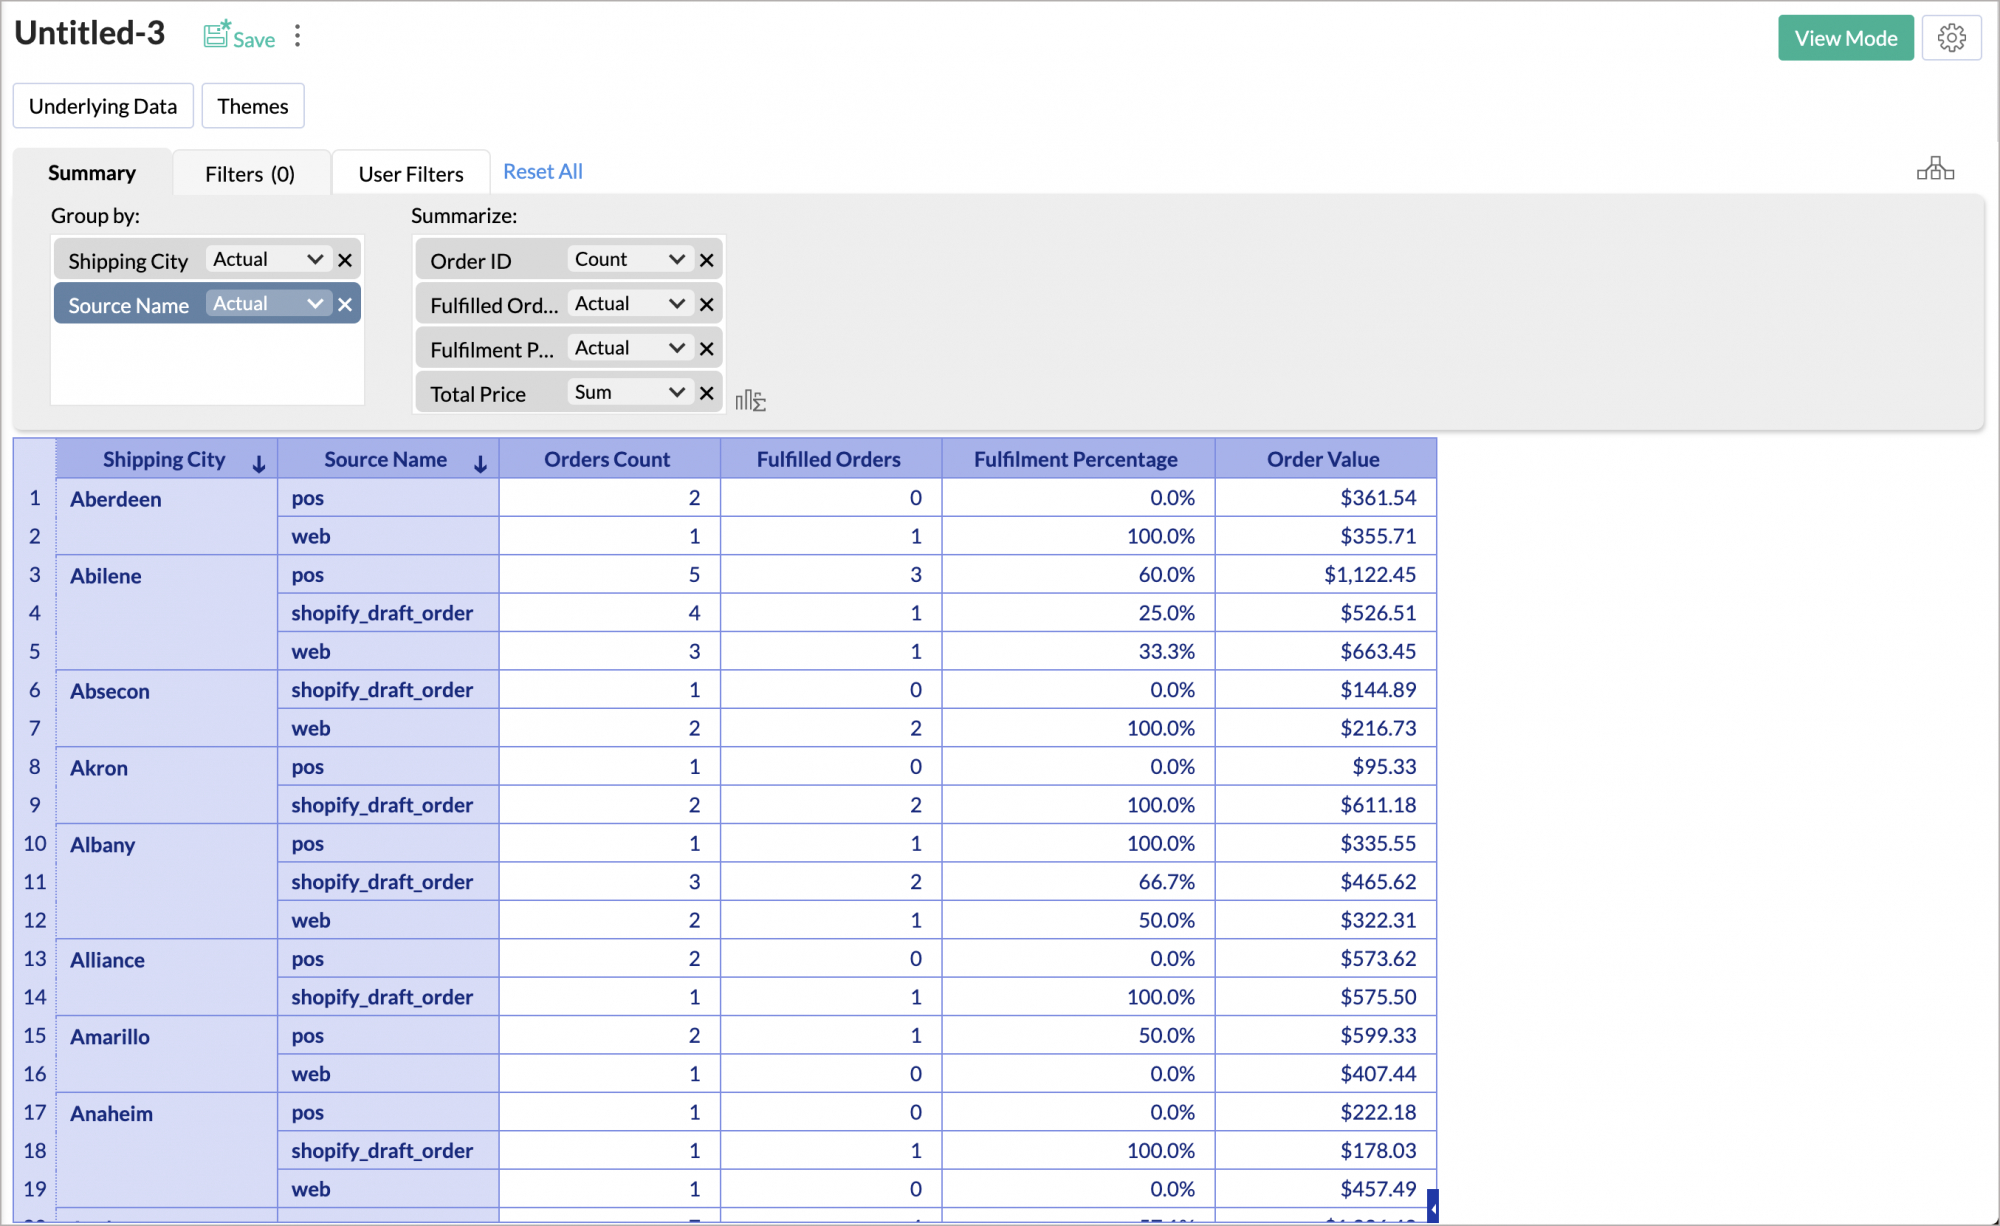Click the summary function chart icon

coord(750,401)
